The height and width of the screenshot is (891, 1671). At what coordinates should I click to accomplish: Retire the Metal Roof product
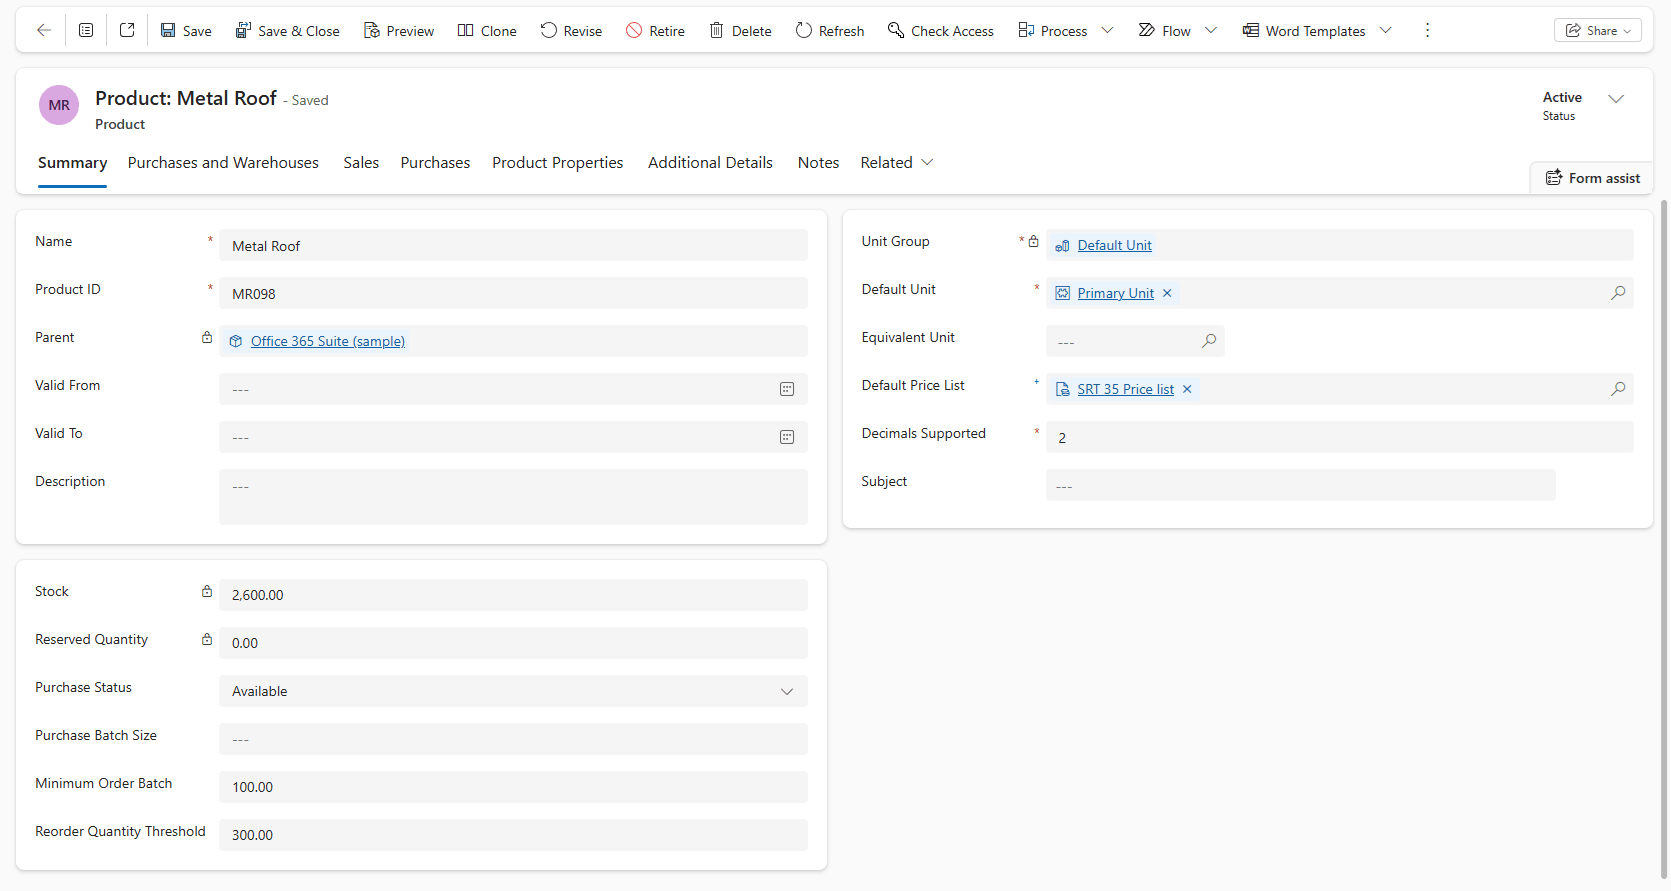click(655, 31)
